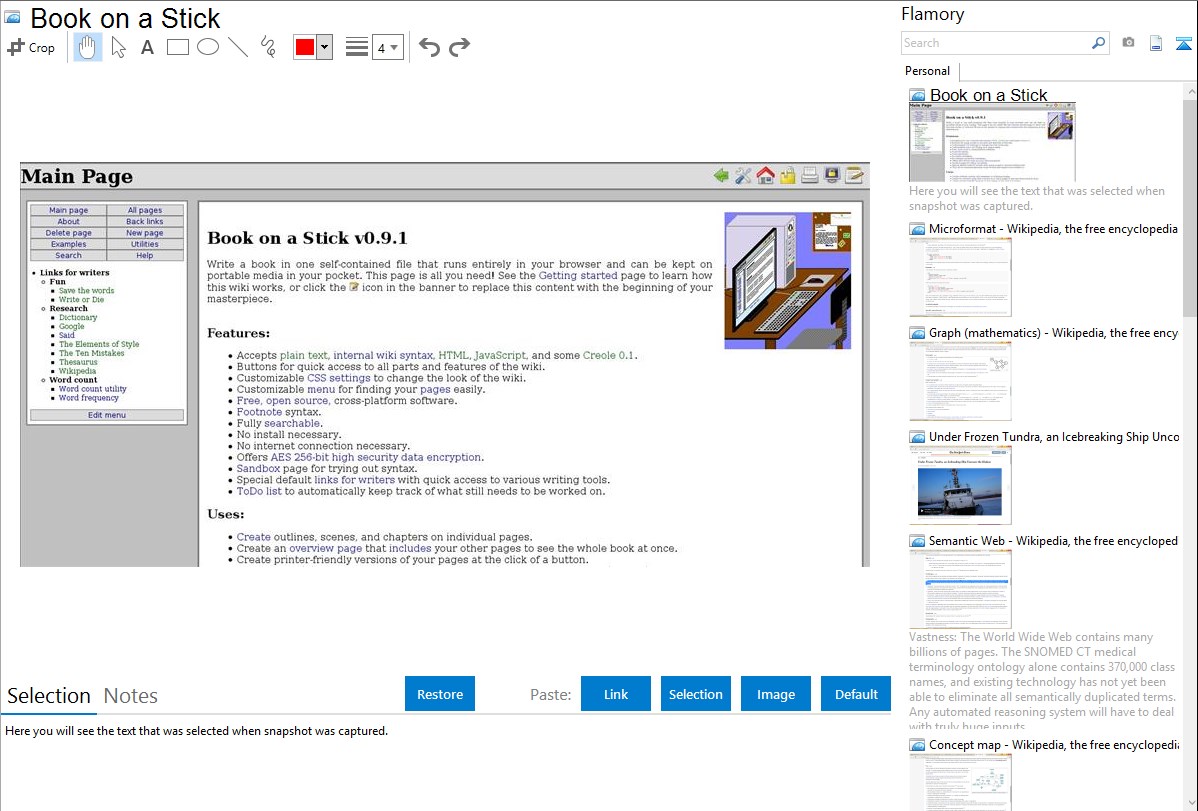Select the straight line tool
Viewport: 1198px width, 811px height.
tap(238, 47)
